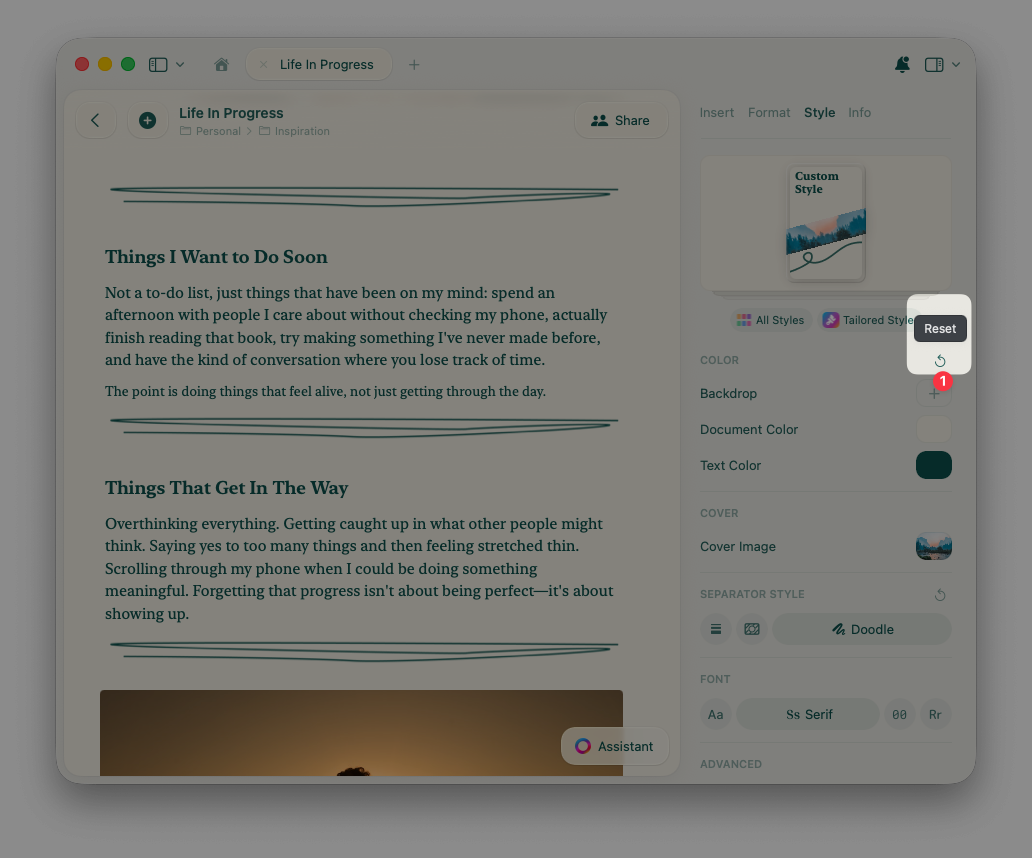The height and width of the screenshot is (858, 1032).
Task: Select the Custom Style preview card
Action: (827, 223)
